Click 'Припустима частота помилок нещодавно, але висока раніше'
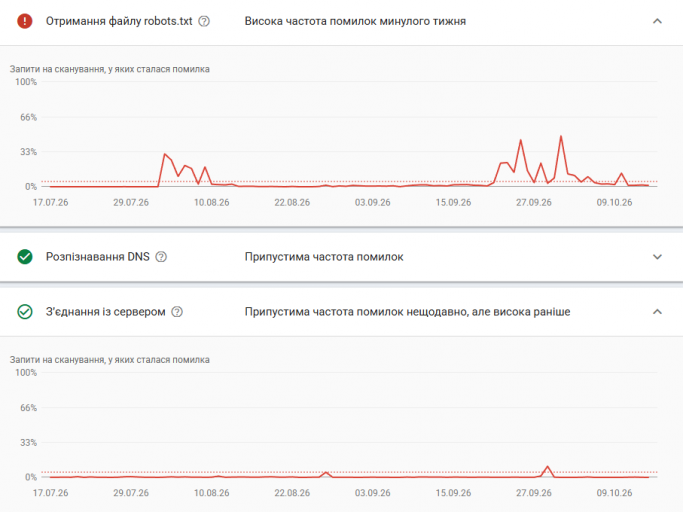This screenshot has height=512, width=683. click(x=407, y=312)
